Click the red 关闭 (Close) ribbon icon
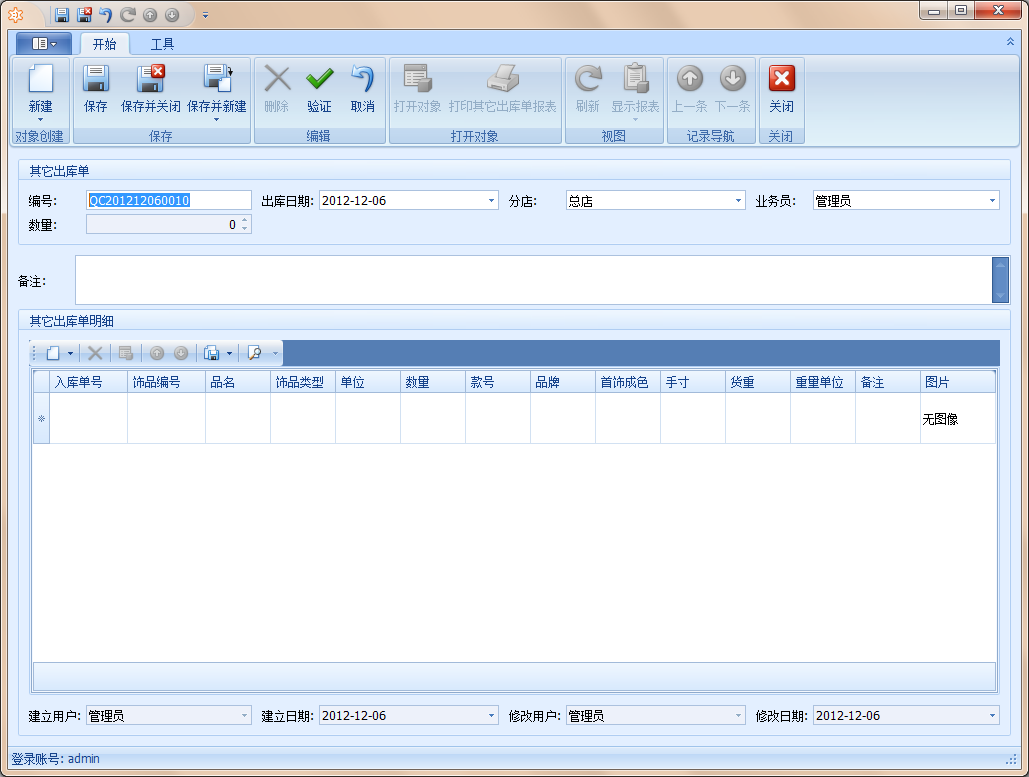Image resolution: width=1029 pixels, height=777 pixels. point(782,79)
